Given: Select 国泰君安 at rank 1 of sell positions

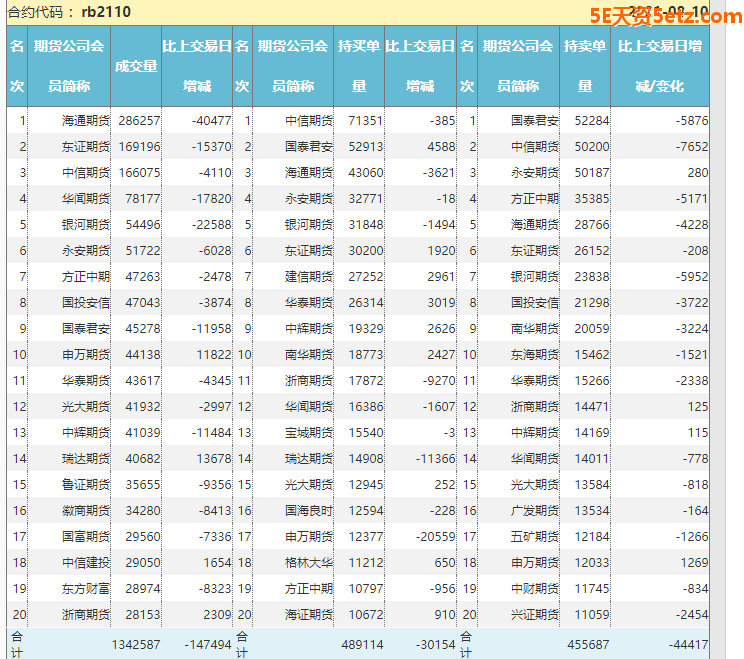Looking at the screenshot, I should (535, 120).
